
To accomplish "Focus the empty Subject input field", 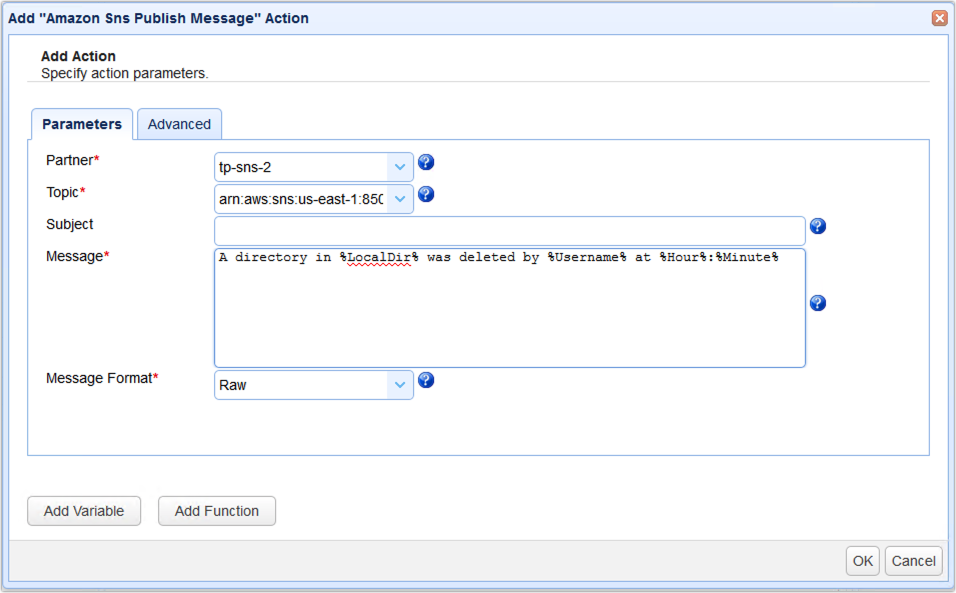I will pos(509,231).
